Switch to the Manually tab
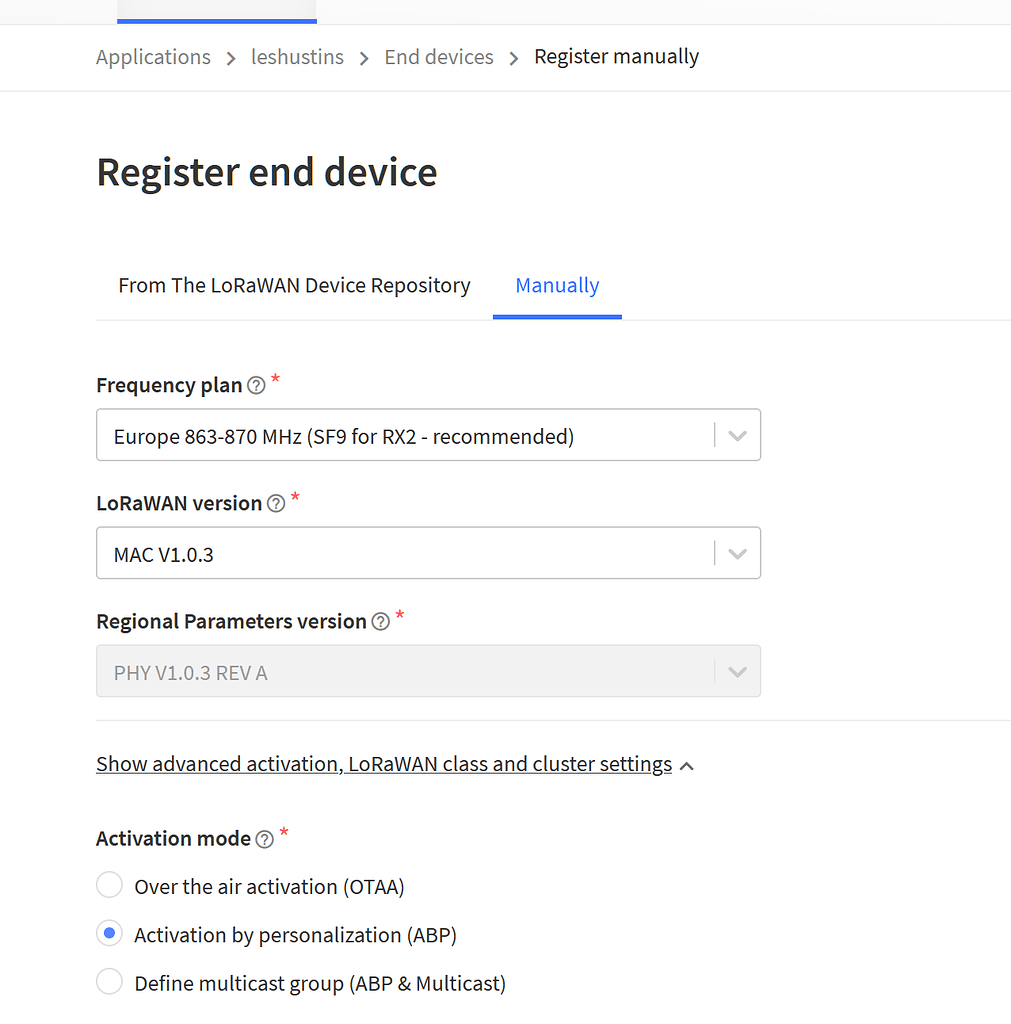The width and height of the screenshot is (1011, 1024). (557, 285)
